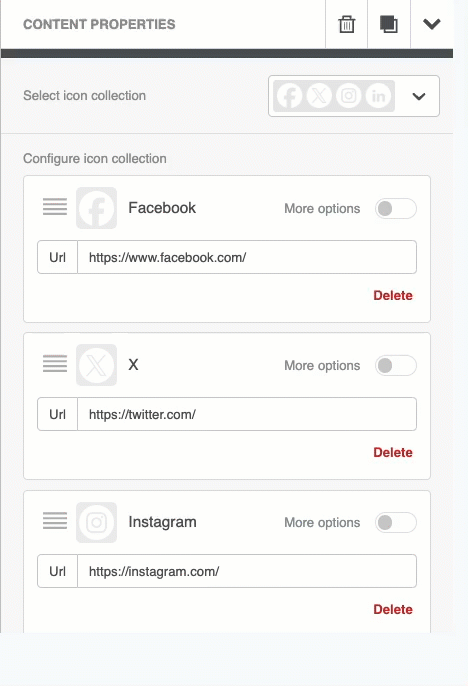Click the icon collection preview thumbnails
The height and width of the screenshot is (686, 468).
334,96
